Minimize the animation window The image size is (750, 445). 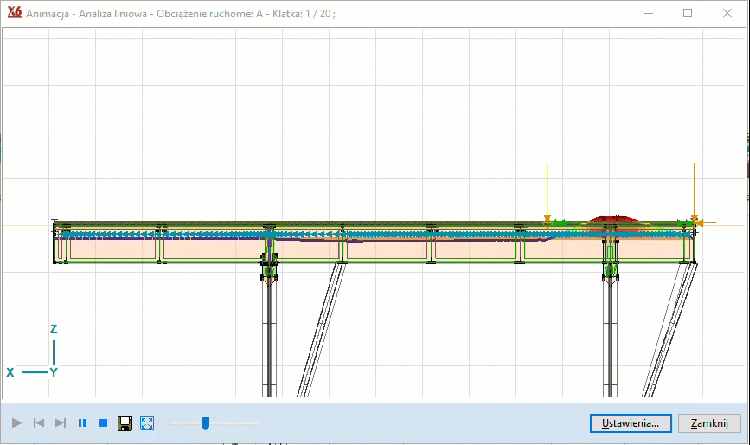pos(650,13)
